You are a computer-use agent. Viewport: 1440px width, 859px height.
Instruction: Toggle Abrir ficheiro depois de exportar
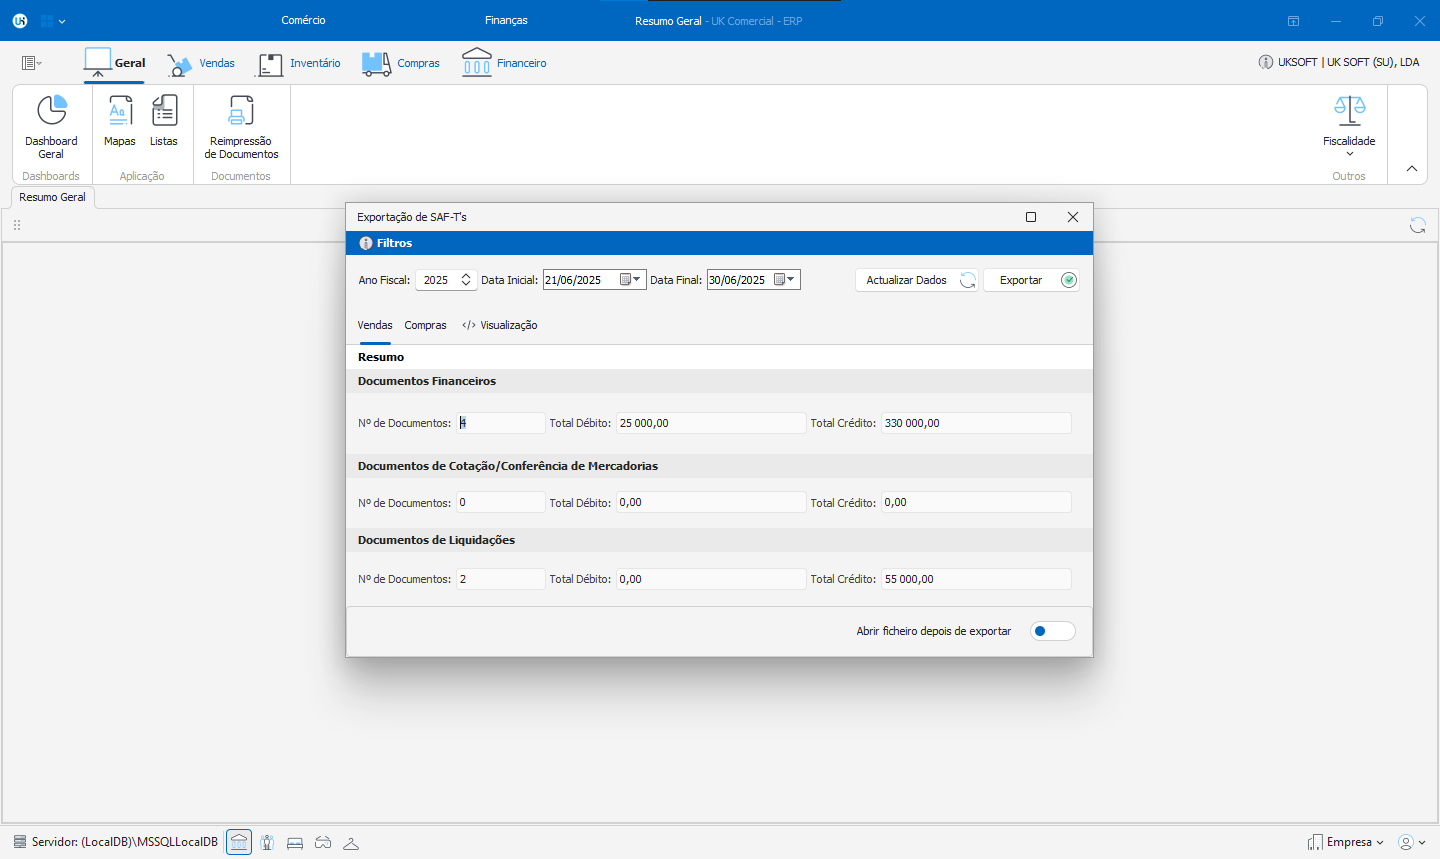(x=1052, y=631)
